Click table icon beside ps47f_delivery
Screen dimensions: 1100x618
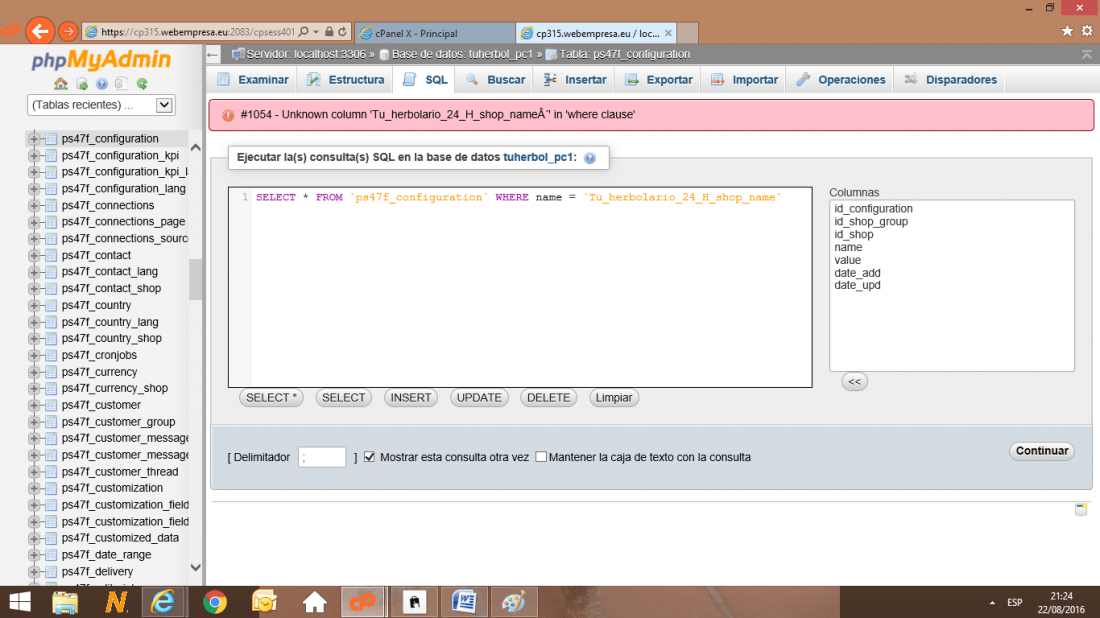51,572
